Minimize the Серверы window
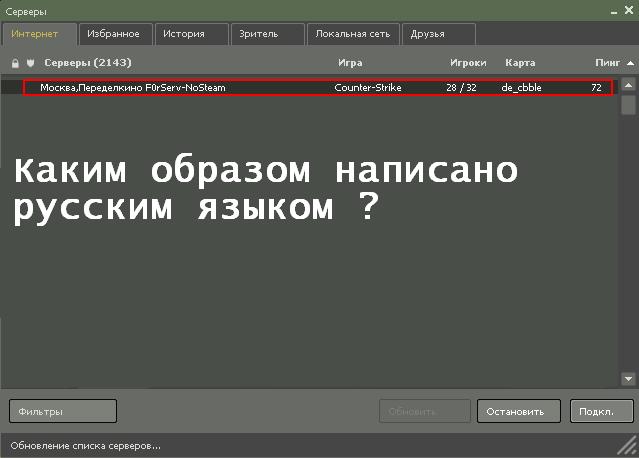Image resolution: width=639 pixels, height=458 pixels. [614, 12]
